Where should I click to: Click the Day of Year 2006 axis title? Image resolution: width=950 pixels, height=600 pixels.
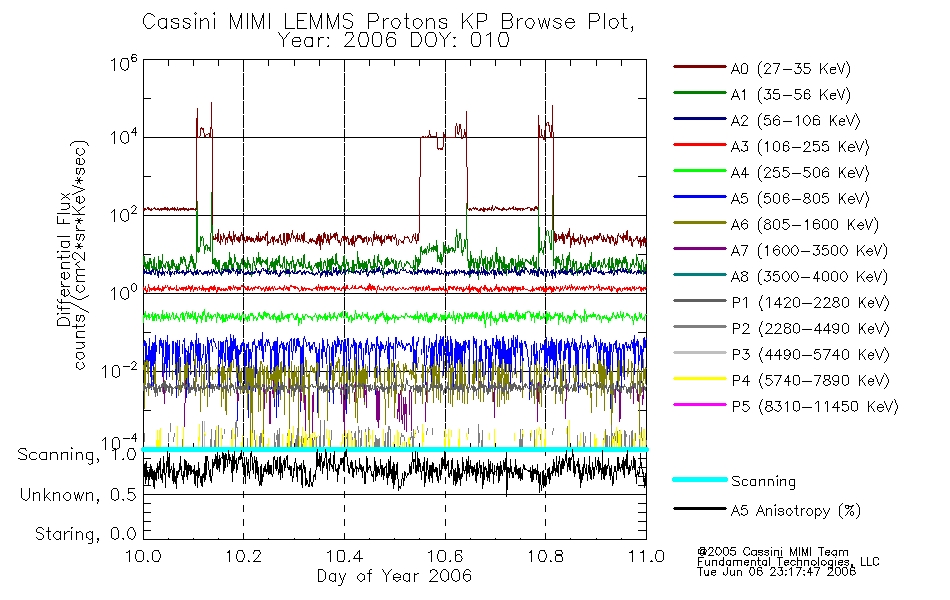pyautogui.click(x=394, y=576)
